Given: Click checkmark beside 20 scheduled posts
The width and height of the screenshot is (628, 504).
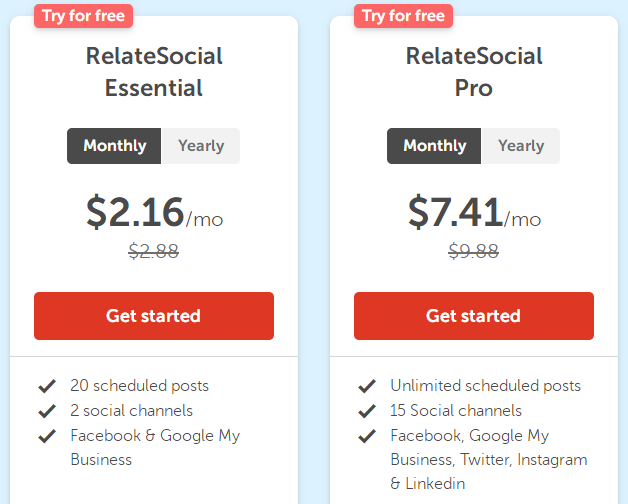Looking at the screenshot, I should 46,386.
